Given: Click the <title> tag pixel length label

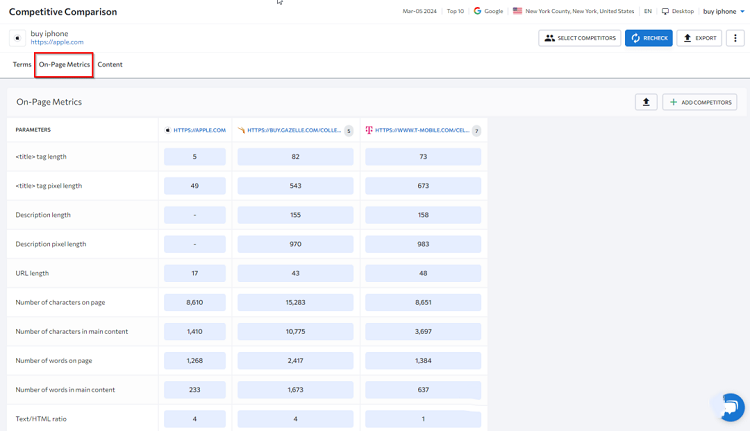Looking at the screenshot, I should point(49,186).
